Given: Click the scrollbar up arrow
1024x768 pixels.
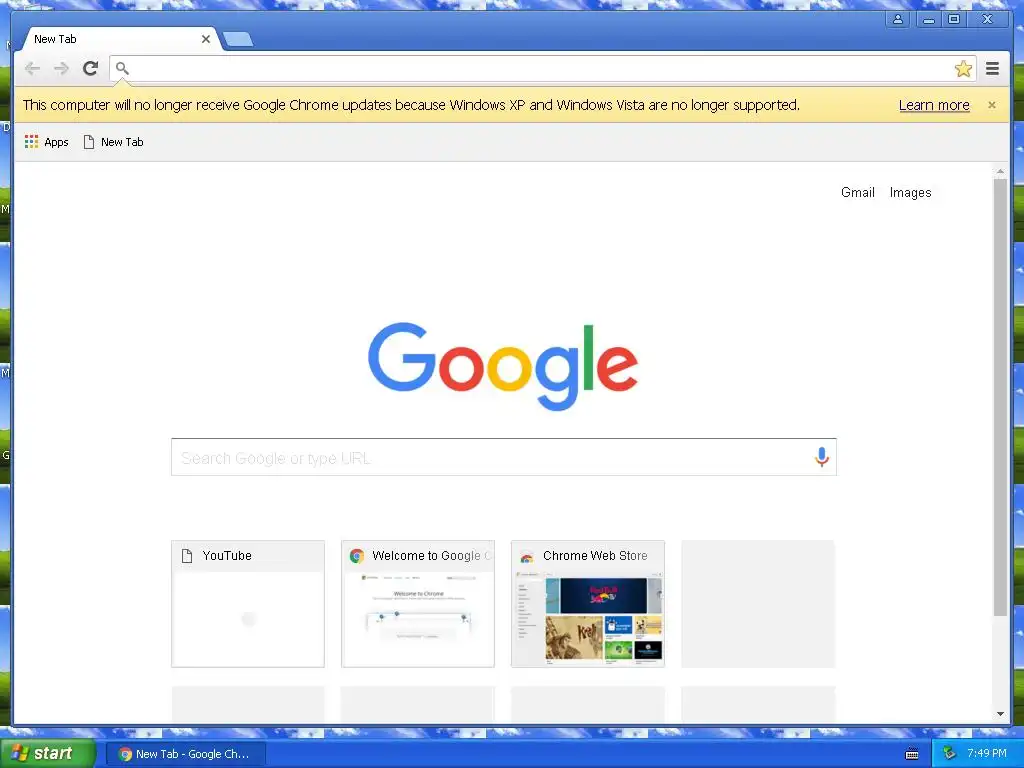Looking at the screenshot, I should (x=1000, y=171).
